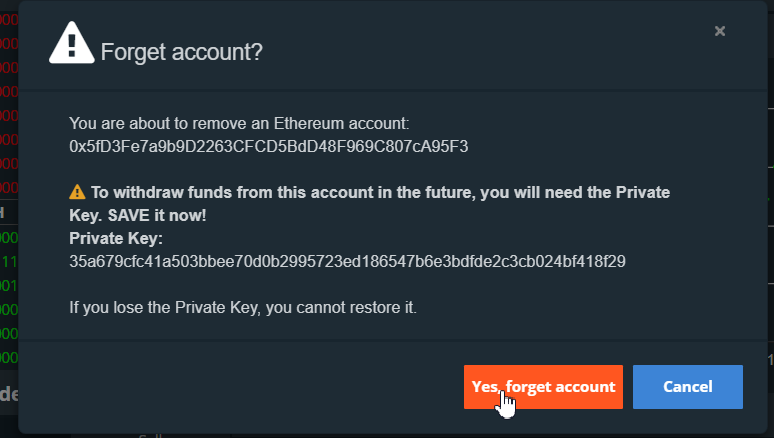Click the bold "Private Key:" label
The image size is (774, 438).
(116, 238)
